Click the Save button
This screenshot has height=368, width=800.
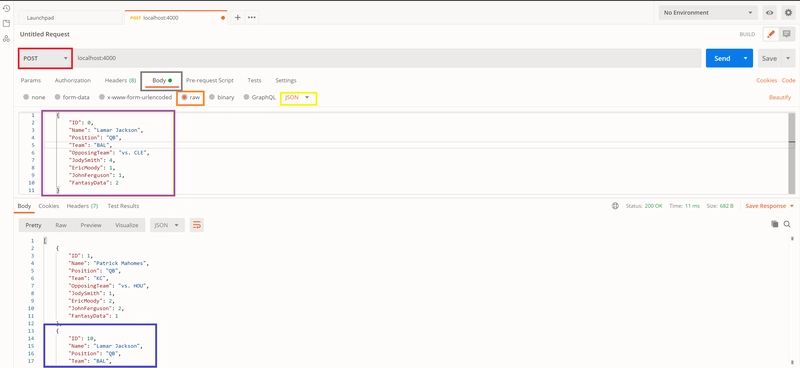point(769,58)
